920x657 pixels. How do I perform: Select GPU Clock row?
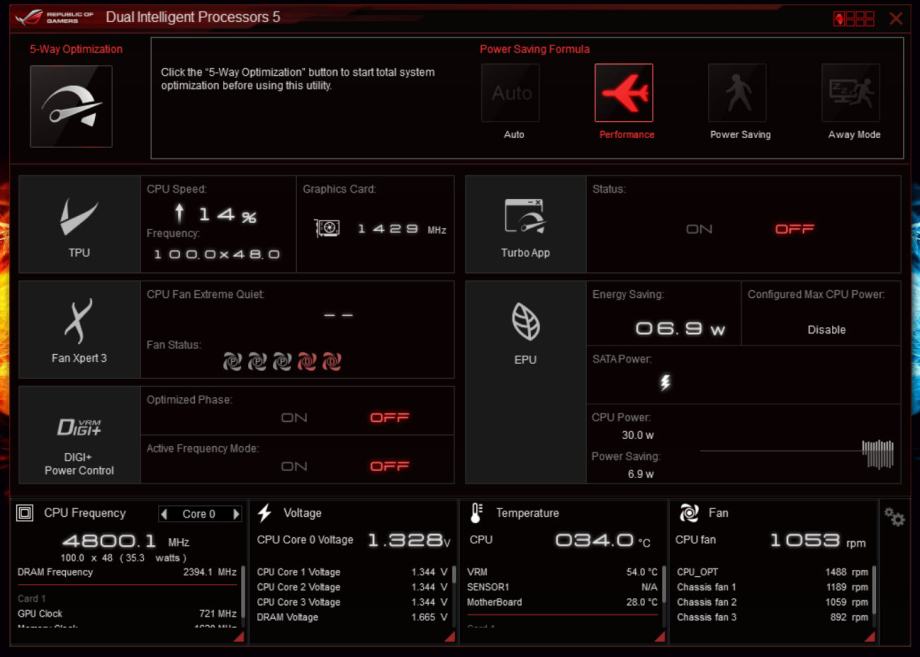[x=127, y=614]
